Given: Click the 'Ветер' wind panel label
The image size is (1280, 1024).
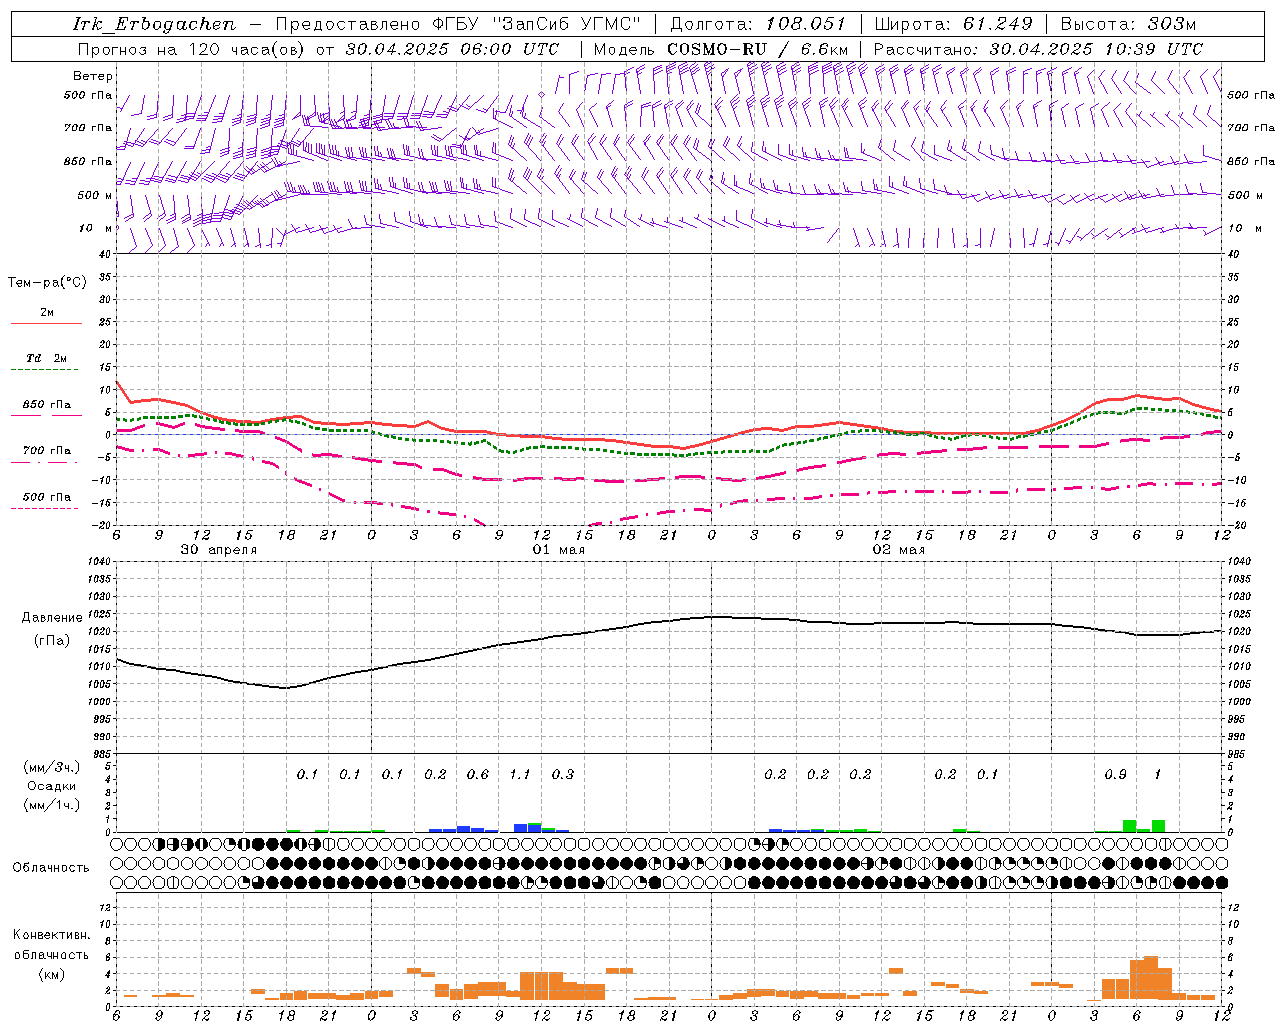Looking at the screenshot, I should pyautogui.click(x=92, y=76).
